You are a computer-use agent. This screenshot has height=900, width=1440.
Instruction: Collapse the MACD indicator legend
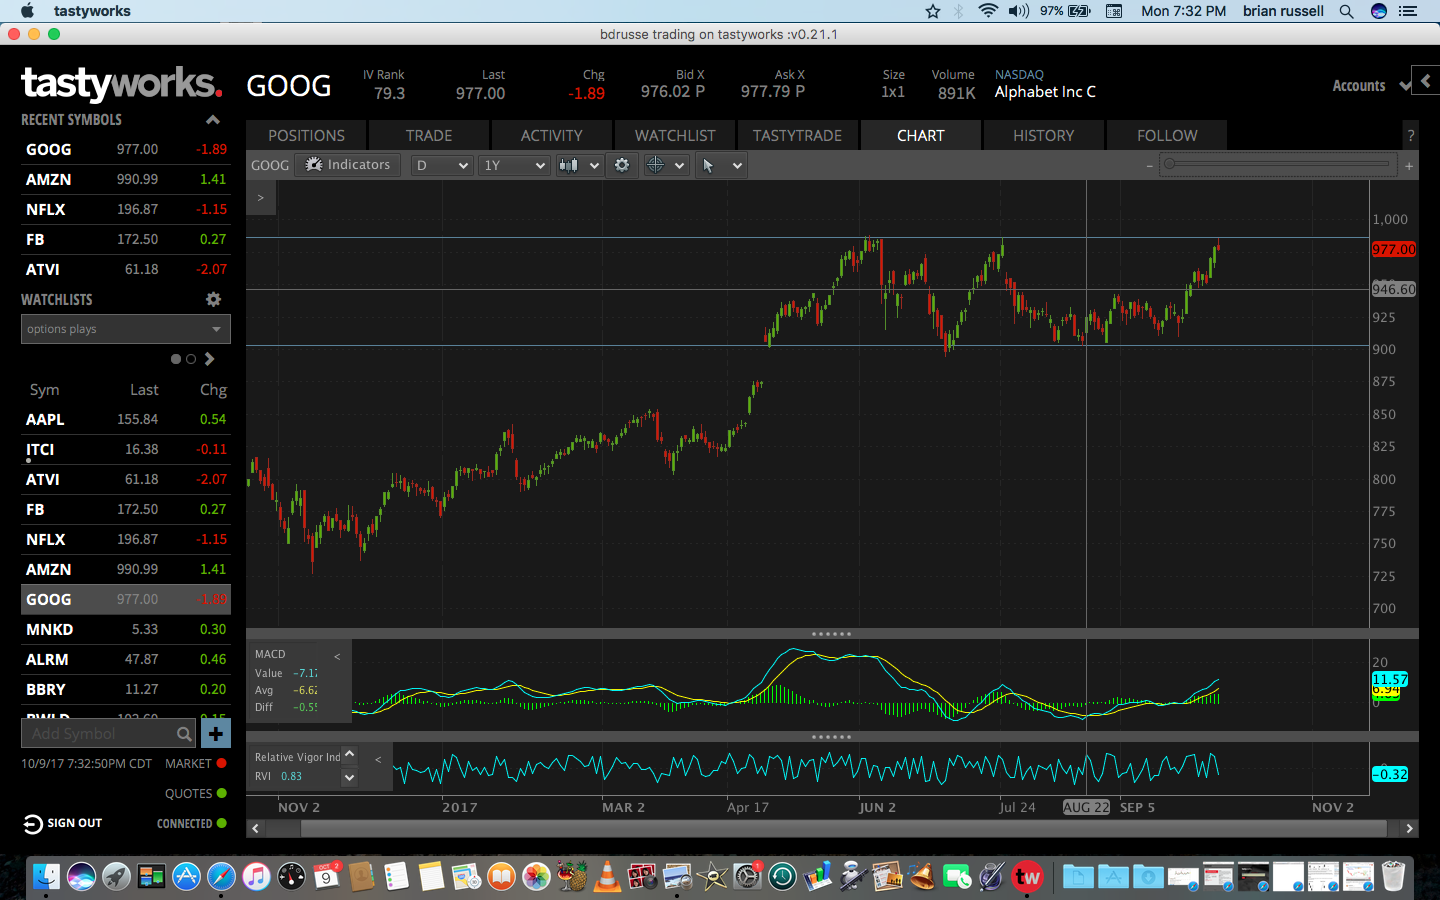[337, 657]
